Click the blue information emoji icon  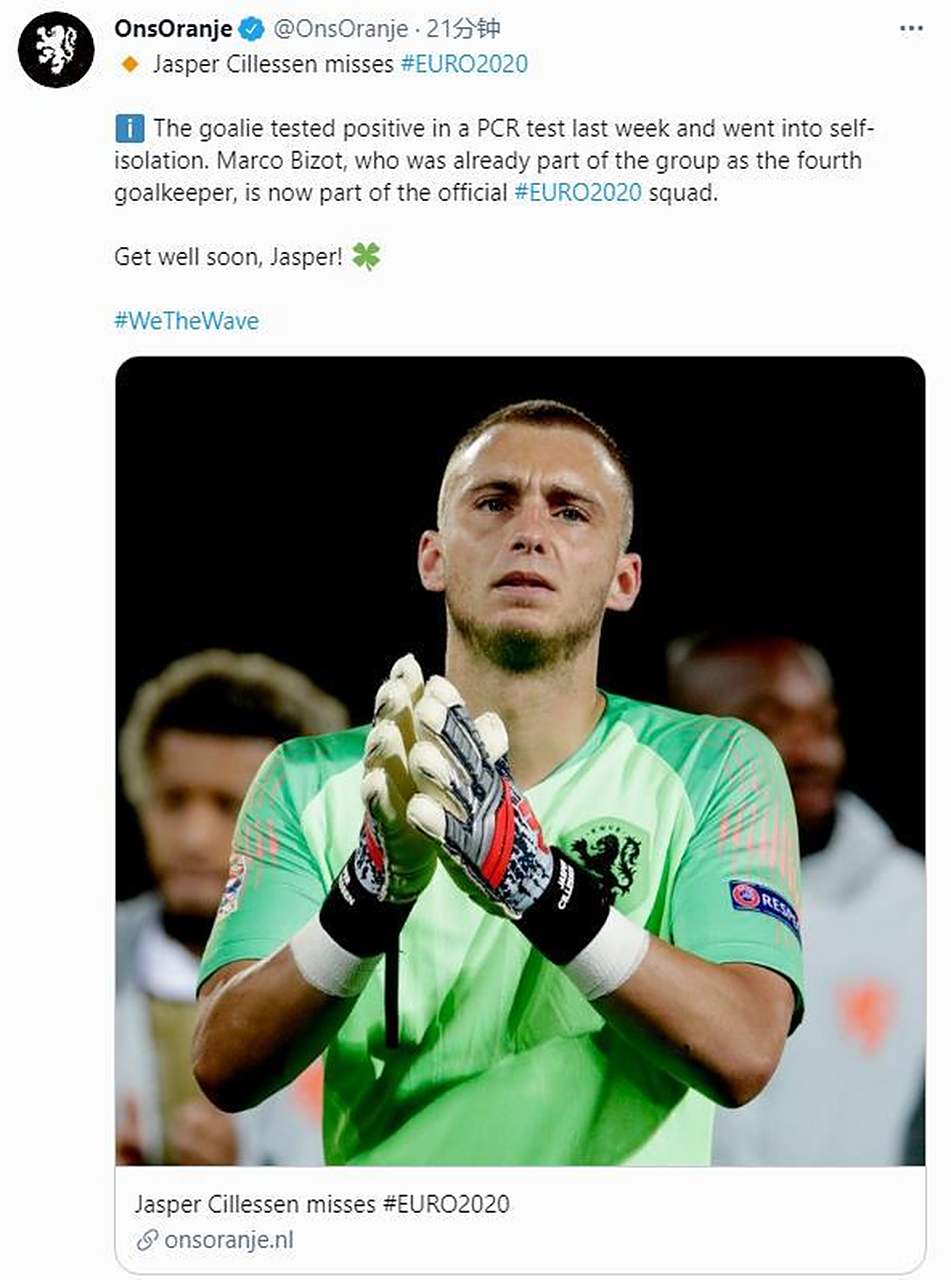point(130,128)
